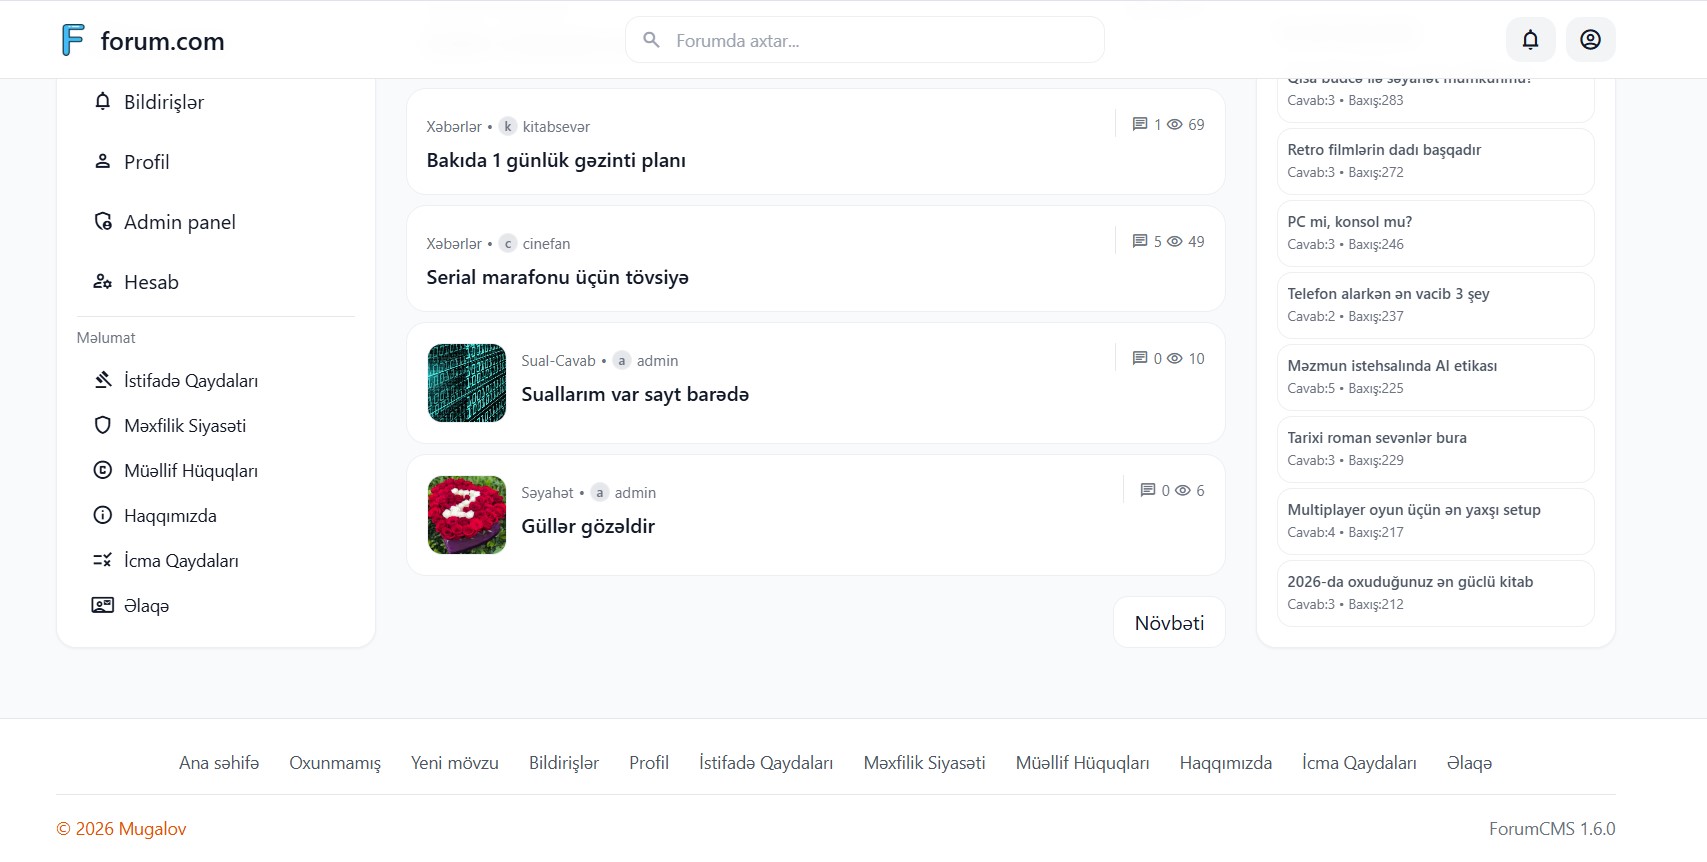
Task: Visit the cinefan author profile link
Action: pos(546,244)
